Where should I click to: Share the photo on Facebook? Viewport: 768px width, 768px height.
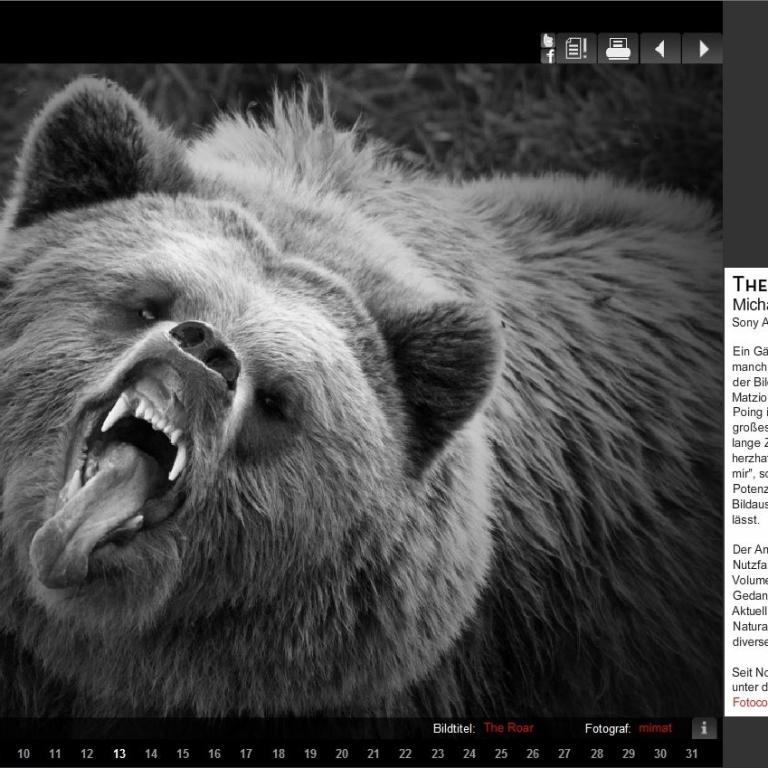pos(548,57)
